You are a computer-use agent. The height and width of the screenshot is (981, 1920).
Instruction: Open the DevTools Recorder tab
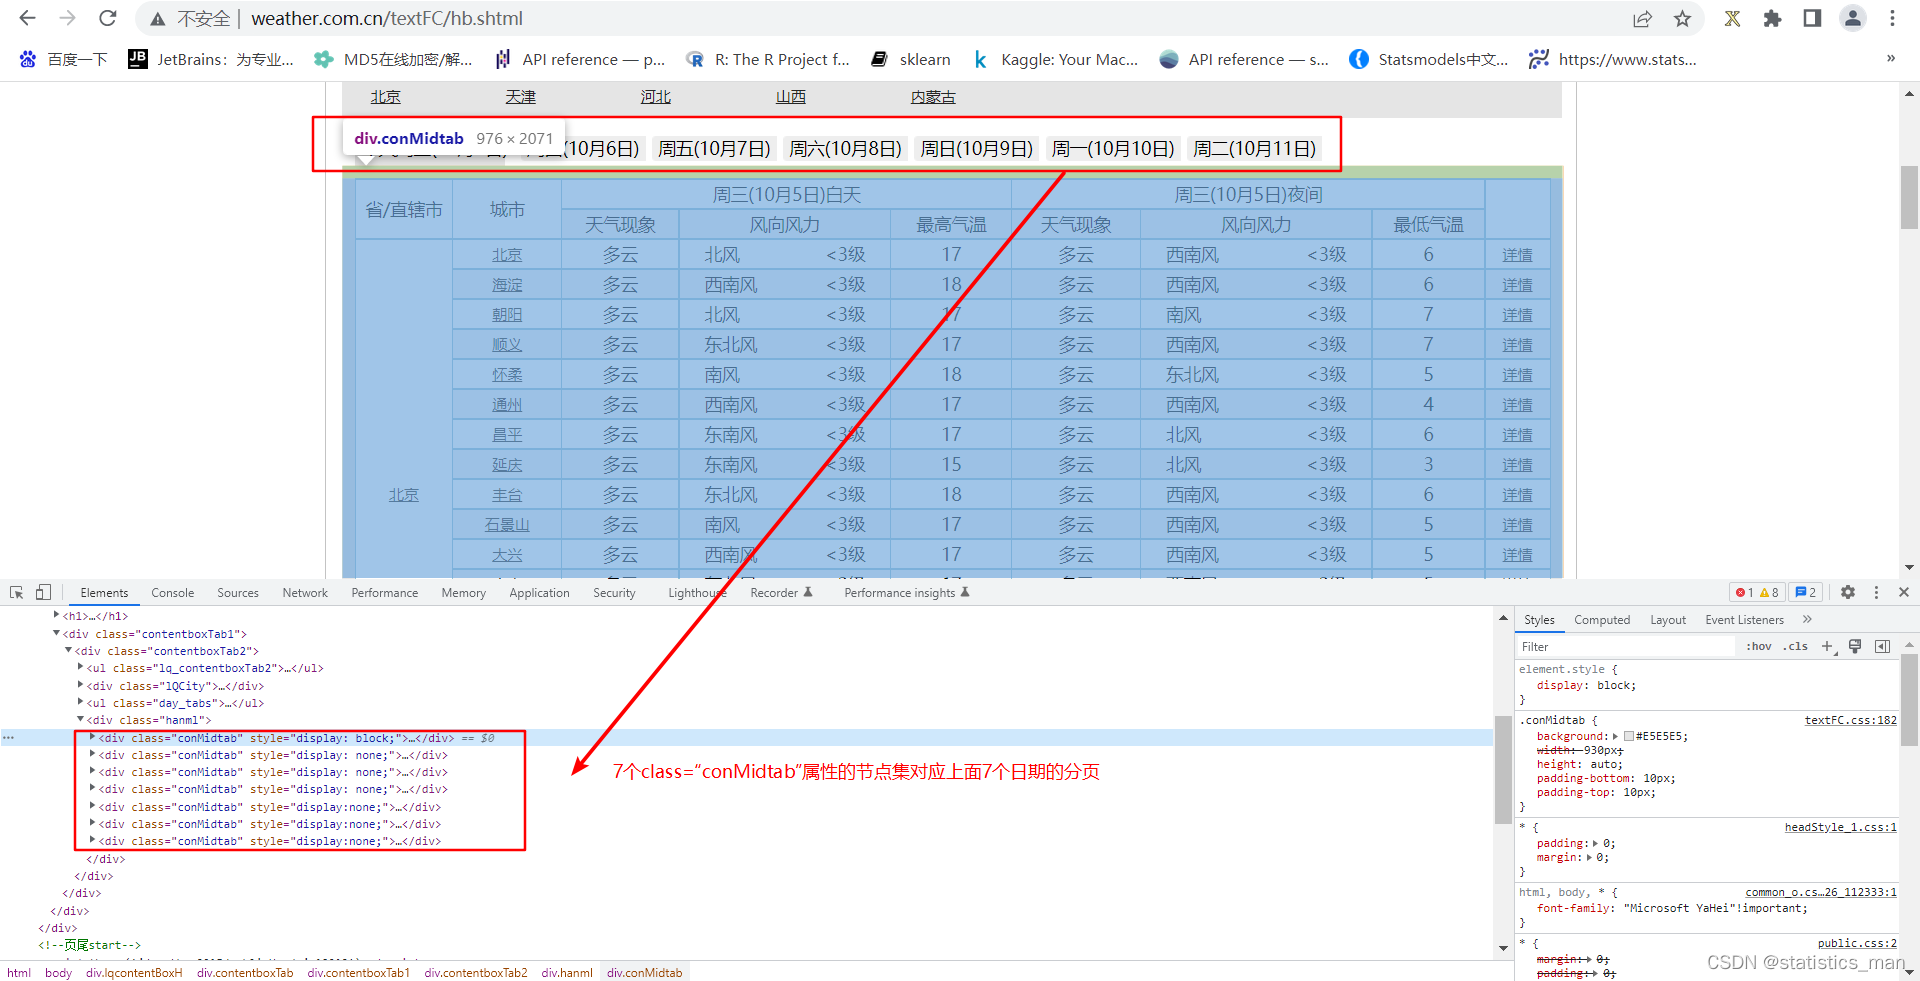coord(781,593)
